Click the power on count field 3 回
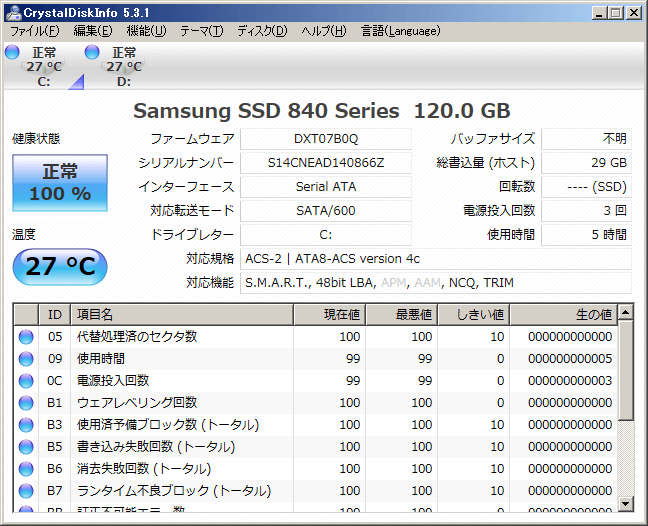648x526 pixels. coord(586,211)
